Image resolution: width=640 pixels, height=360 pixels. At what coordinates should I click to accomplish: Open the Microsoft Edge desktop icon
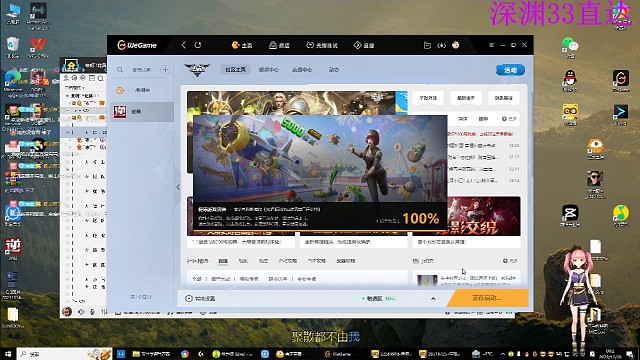[13, 80]
